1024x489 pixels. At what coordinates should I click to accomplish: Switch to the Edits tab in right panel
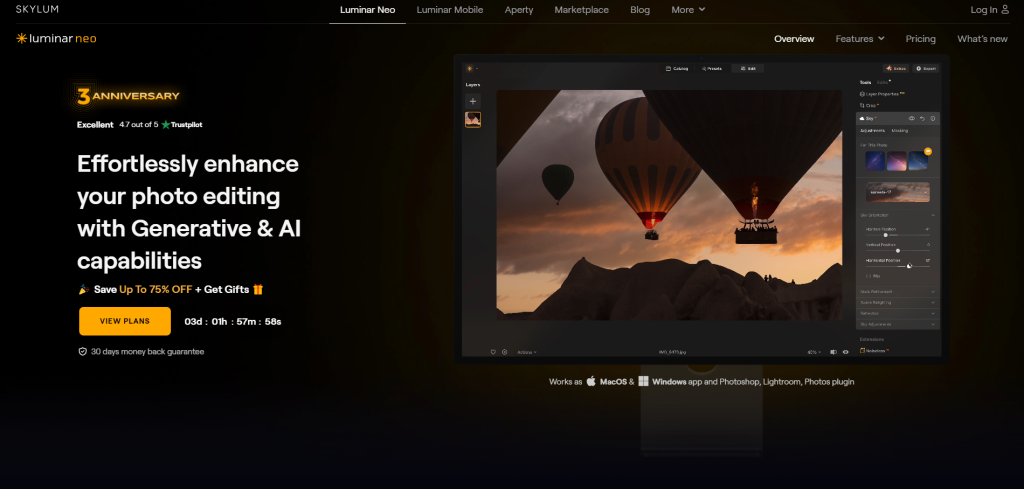click(883, 82)
